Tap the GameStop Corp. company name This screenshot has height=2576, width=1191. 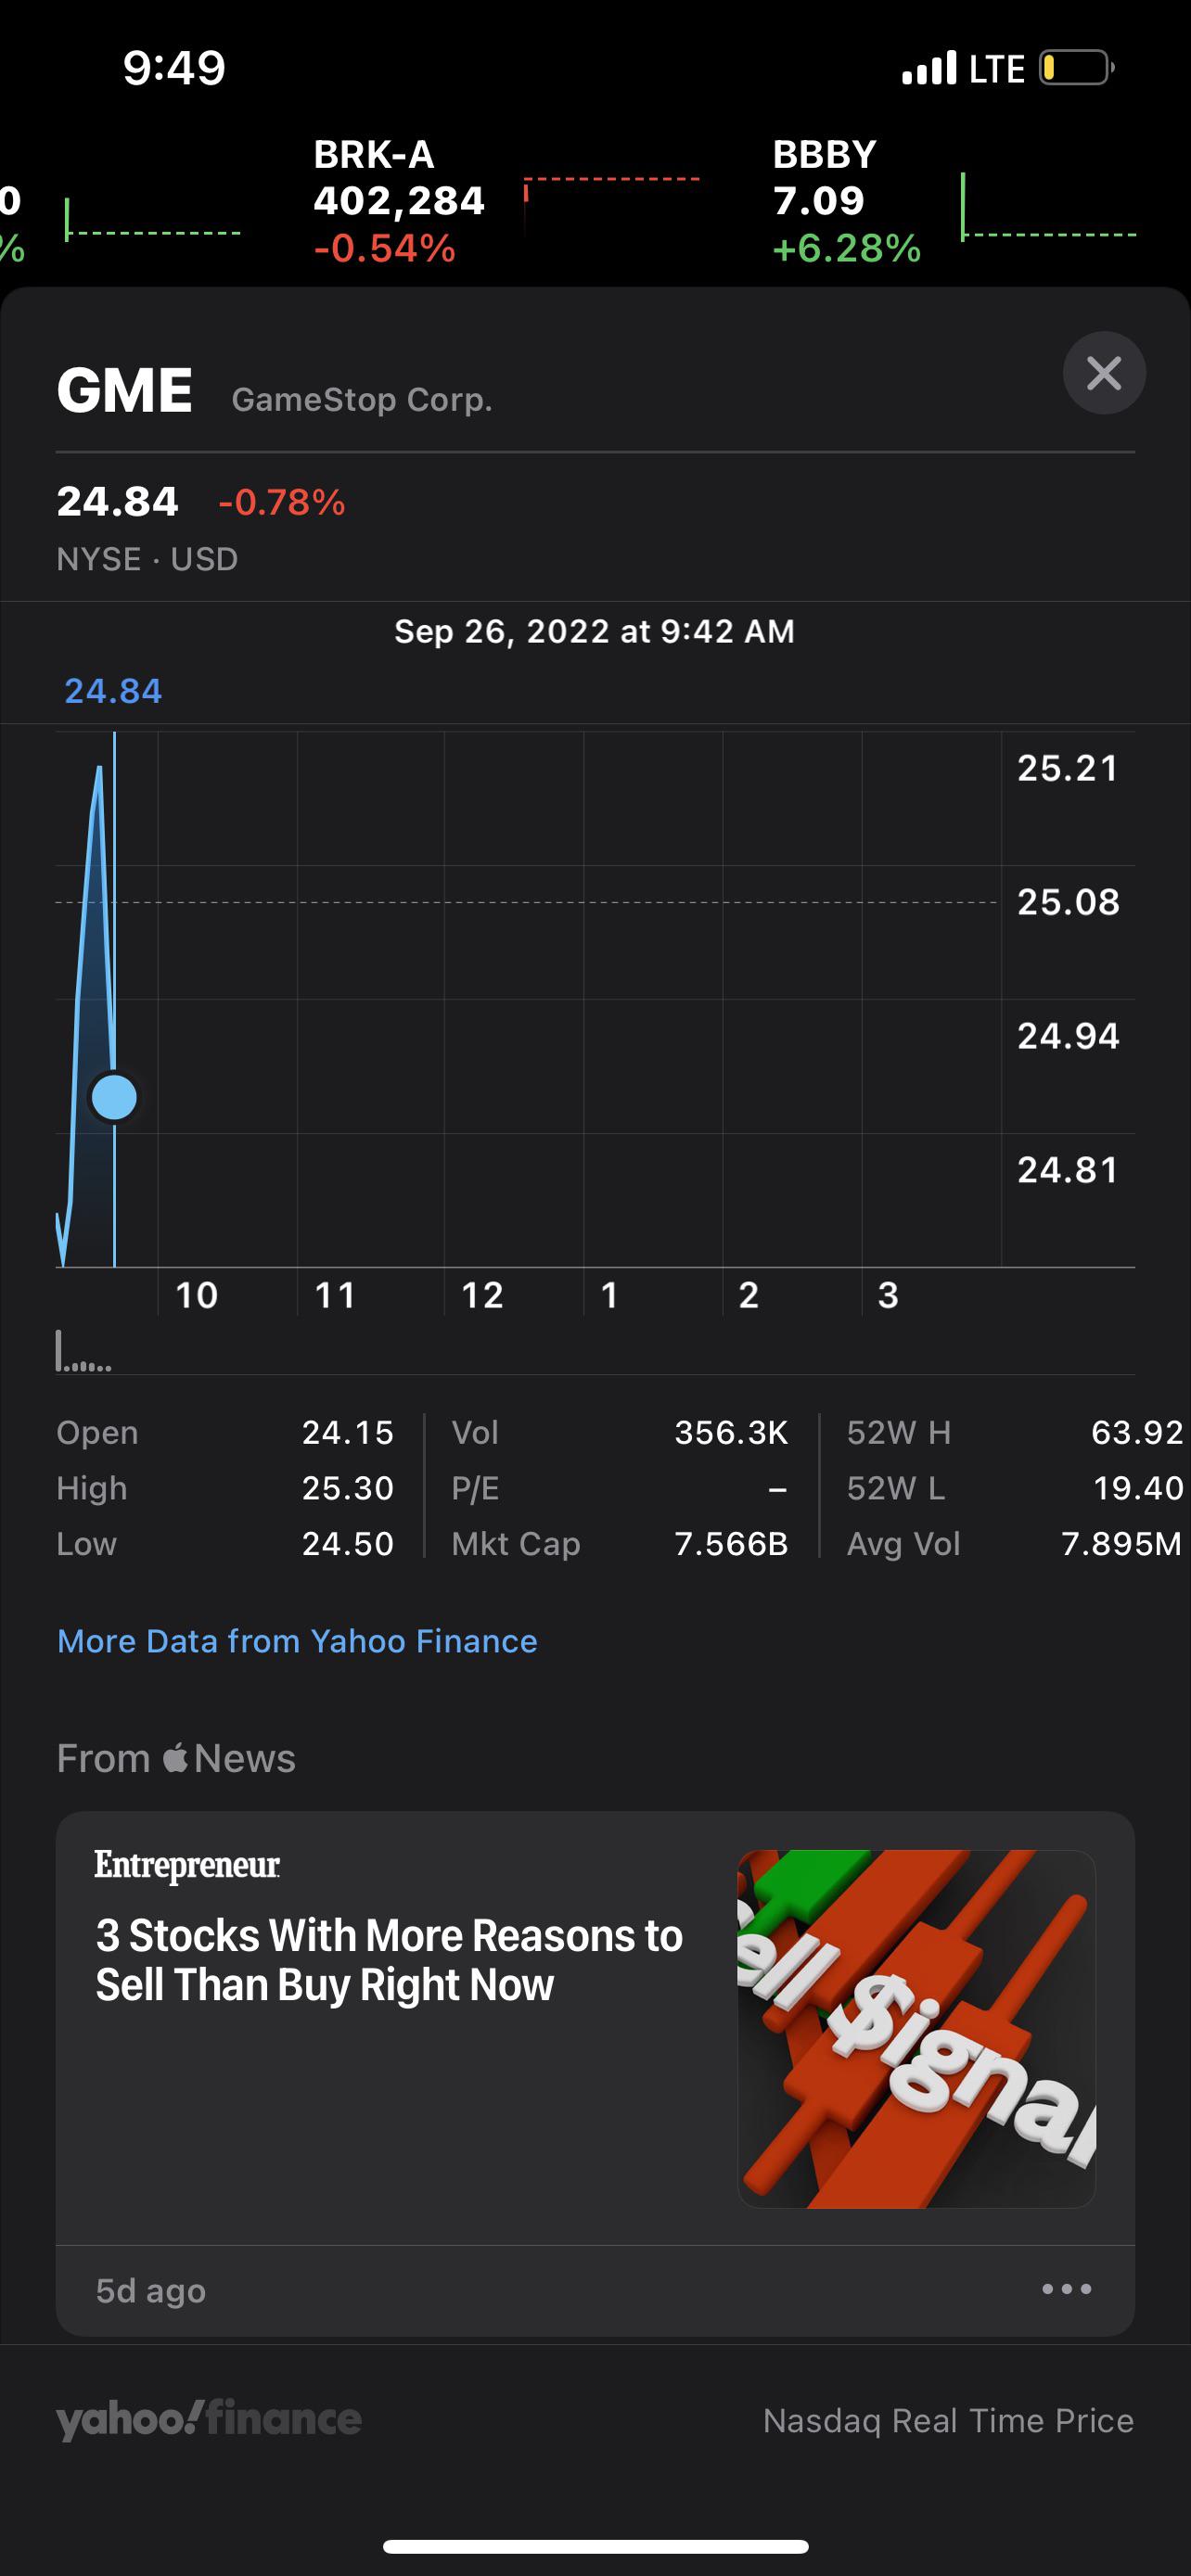(362, 400)
